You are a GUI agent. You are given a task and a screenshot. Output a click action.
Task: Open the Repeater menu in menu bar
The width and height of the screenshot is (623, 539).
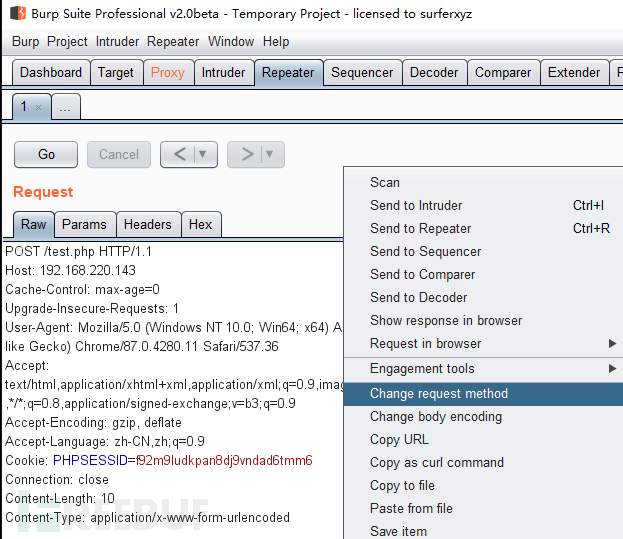(x=173, y=42)
